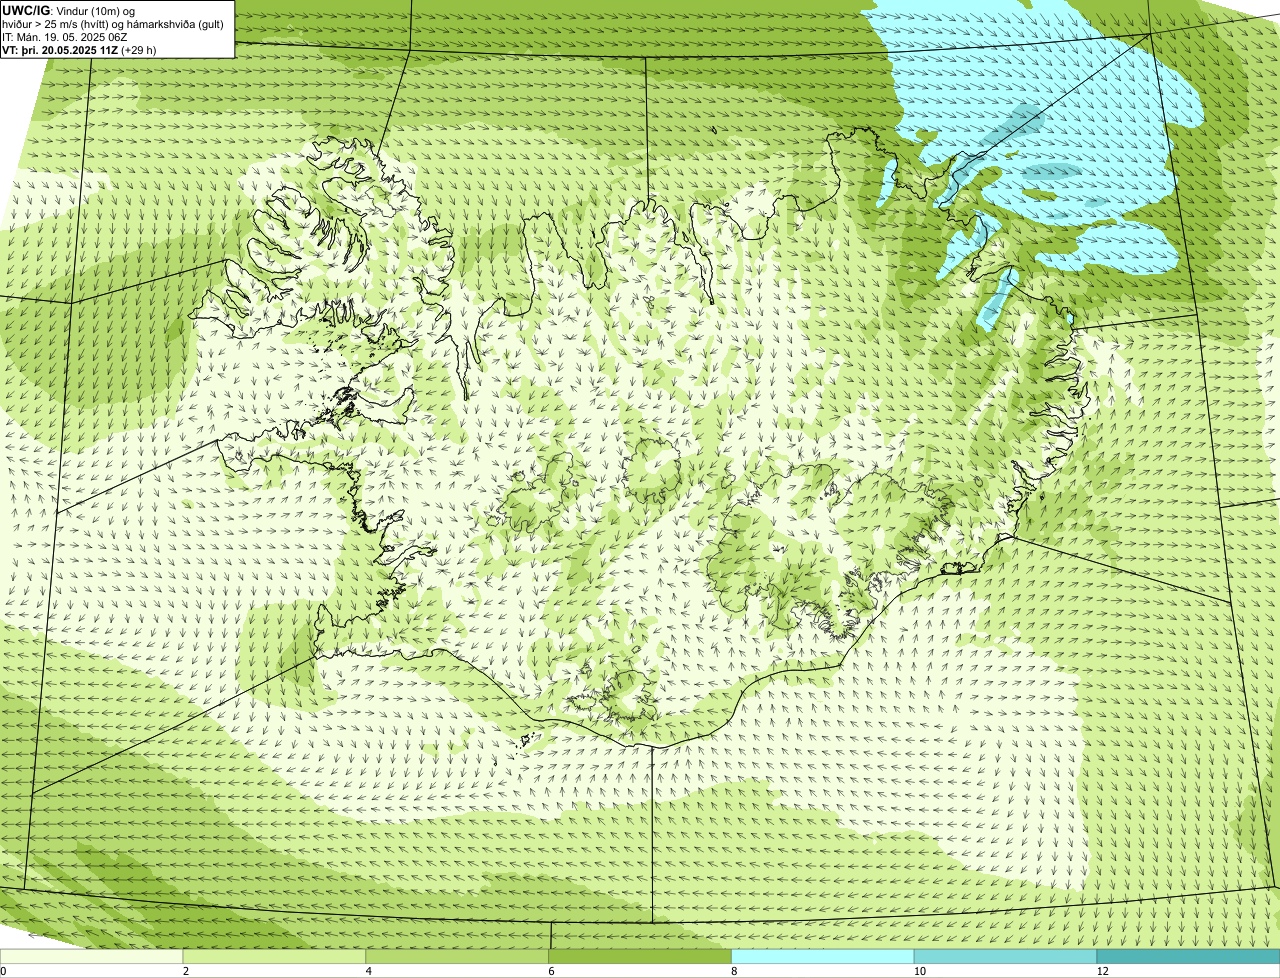Click the legend scale label "10"
The width and height of the screenshot is (1280, 978).
tap(918, 971)
